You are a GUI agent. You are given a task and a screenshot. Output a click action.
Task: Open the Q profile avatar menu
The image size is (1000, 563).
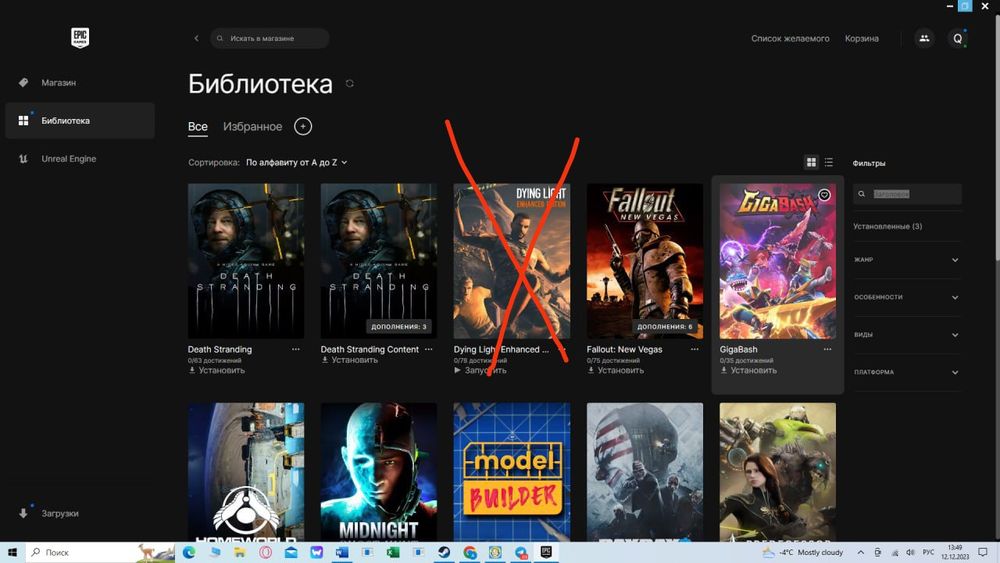tap(957, 38)
